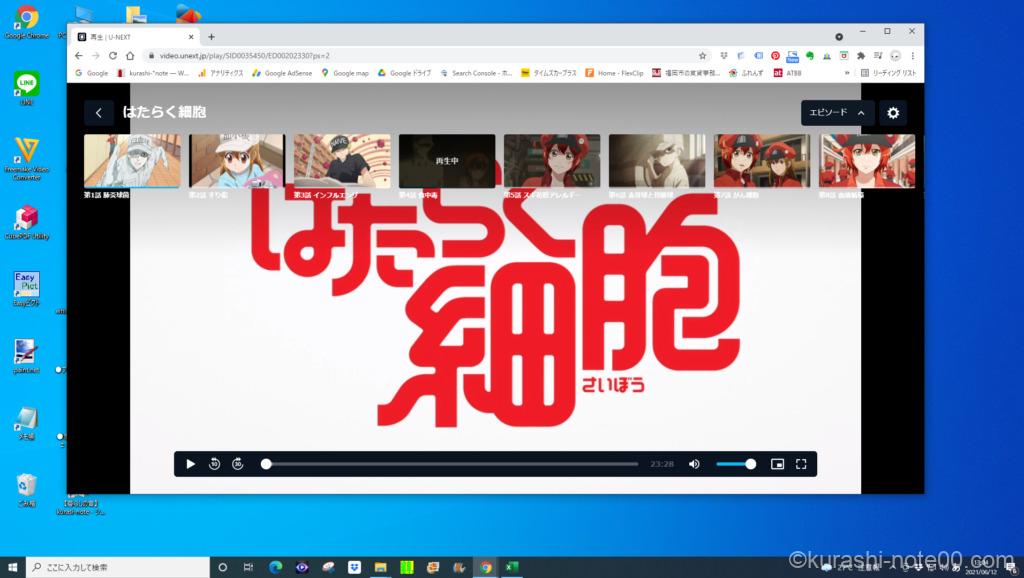Open the hidden bookmarks overflow chevron
The width and height of the screenshot is (1024, 578).
tap(847, 73)
